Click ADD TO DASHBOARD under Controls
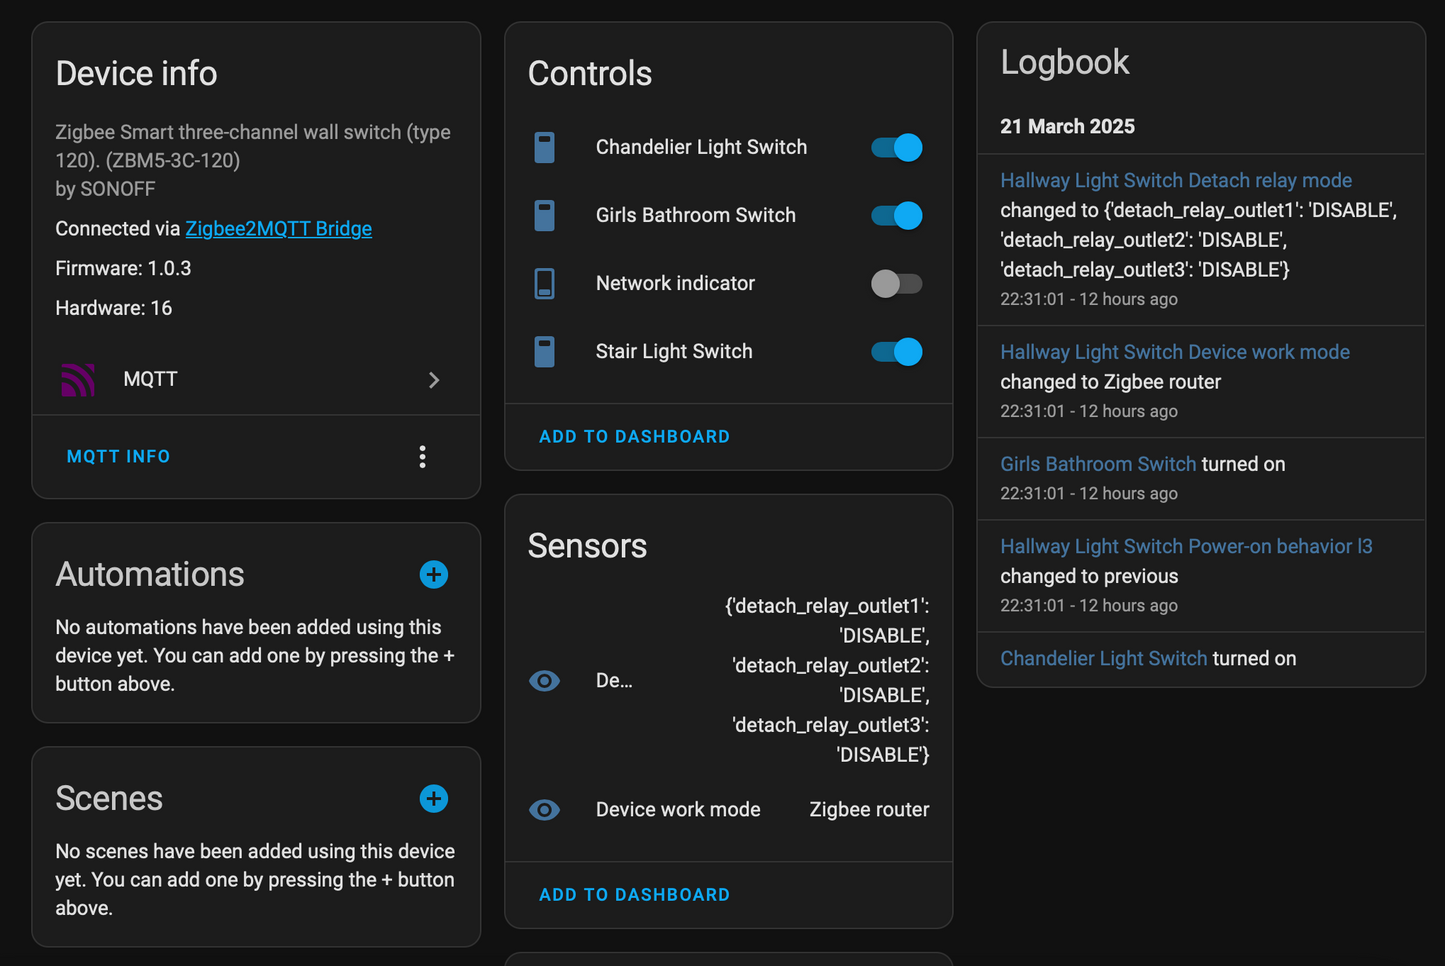Screen dimensions: 1445x966 tap(634, 437)
